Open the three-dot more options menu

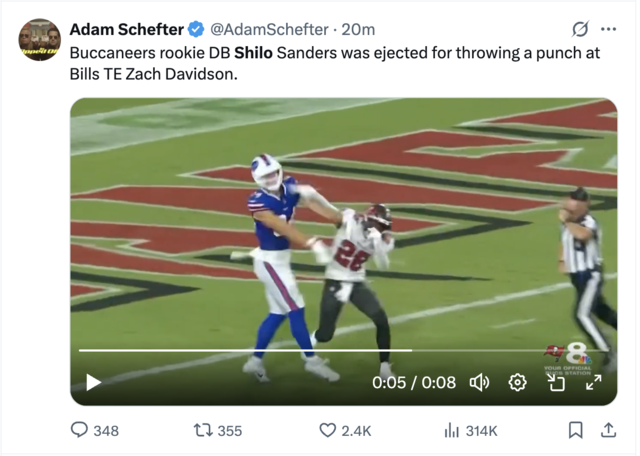[x=608, y=29]
